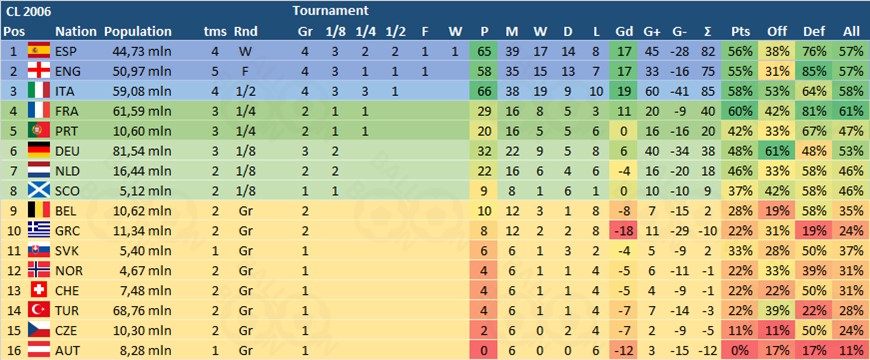This screenshot has width=870, height=360.
Task: Click the Spain flag icon
Action: (x=39, y=51)
